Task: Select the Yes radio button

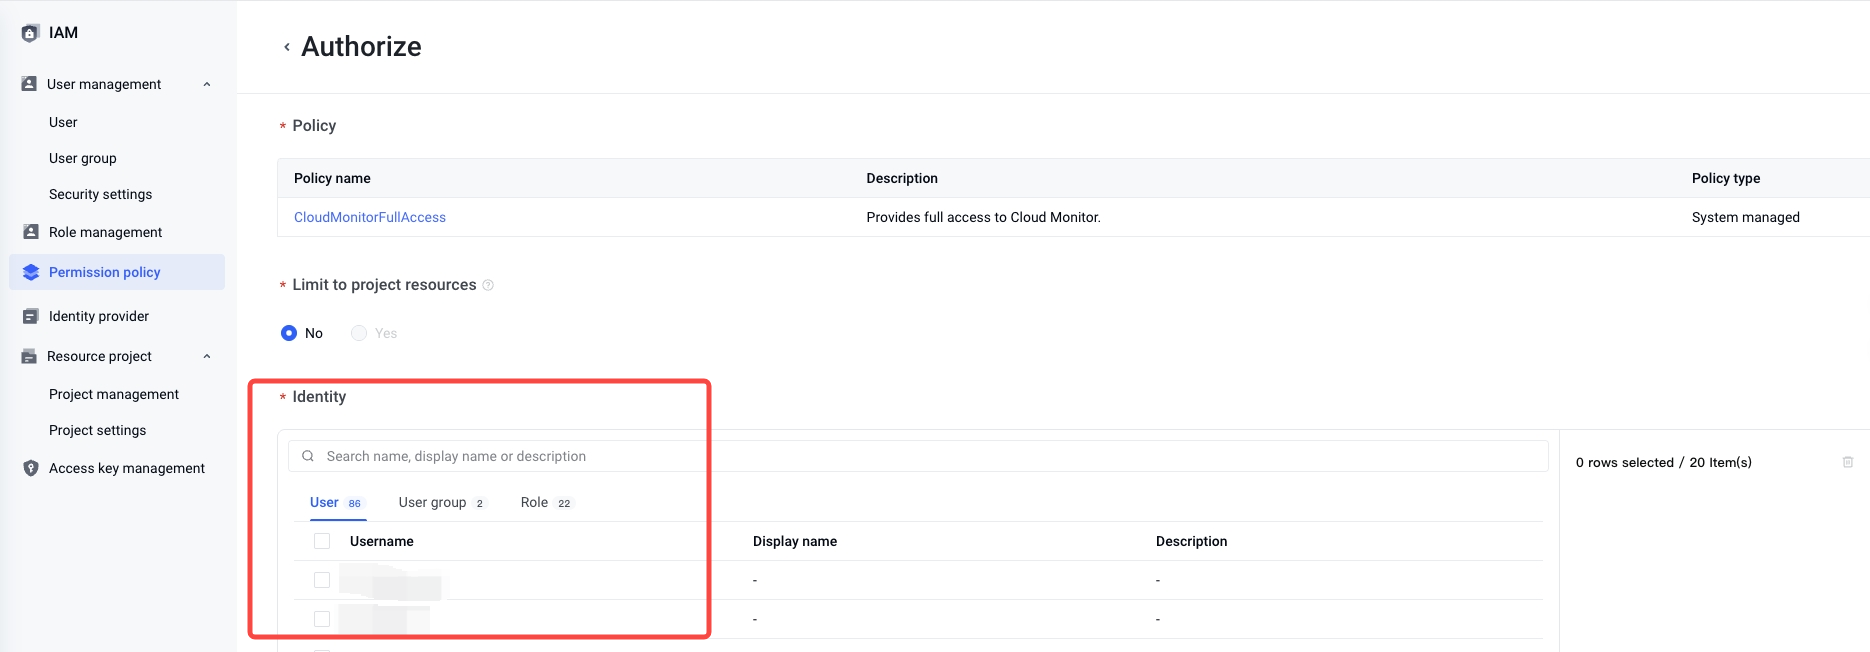Action: (x=359, y=333)
